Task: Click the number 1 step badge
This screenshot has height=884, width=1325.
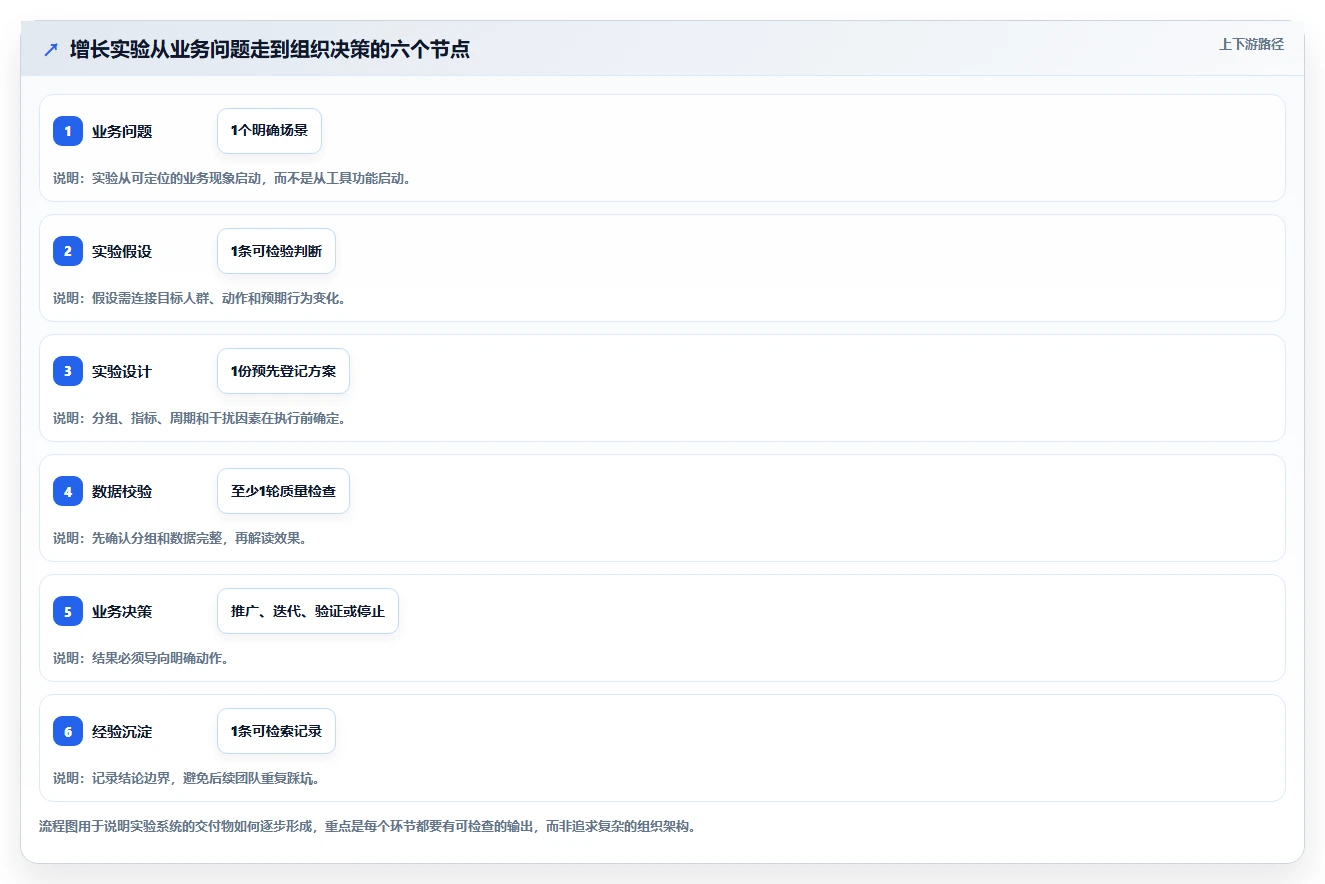Action: pyautogui.click(x=68, y=131)
